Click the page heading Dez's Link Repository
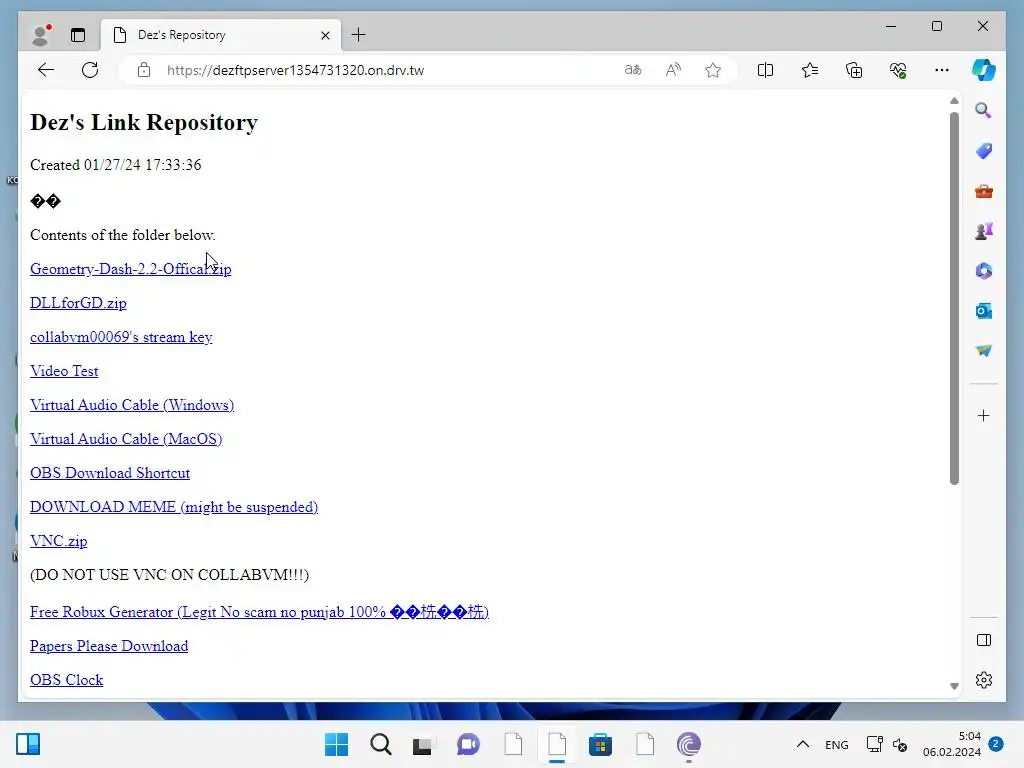The image size is (1024, 768). pos(144,123)
